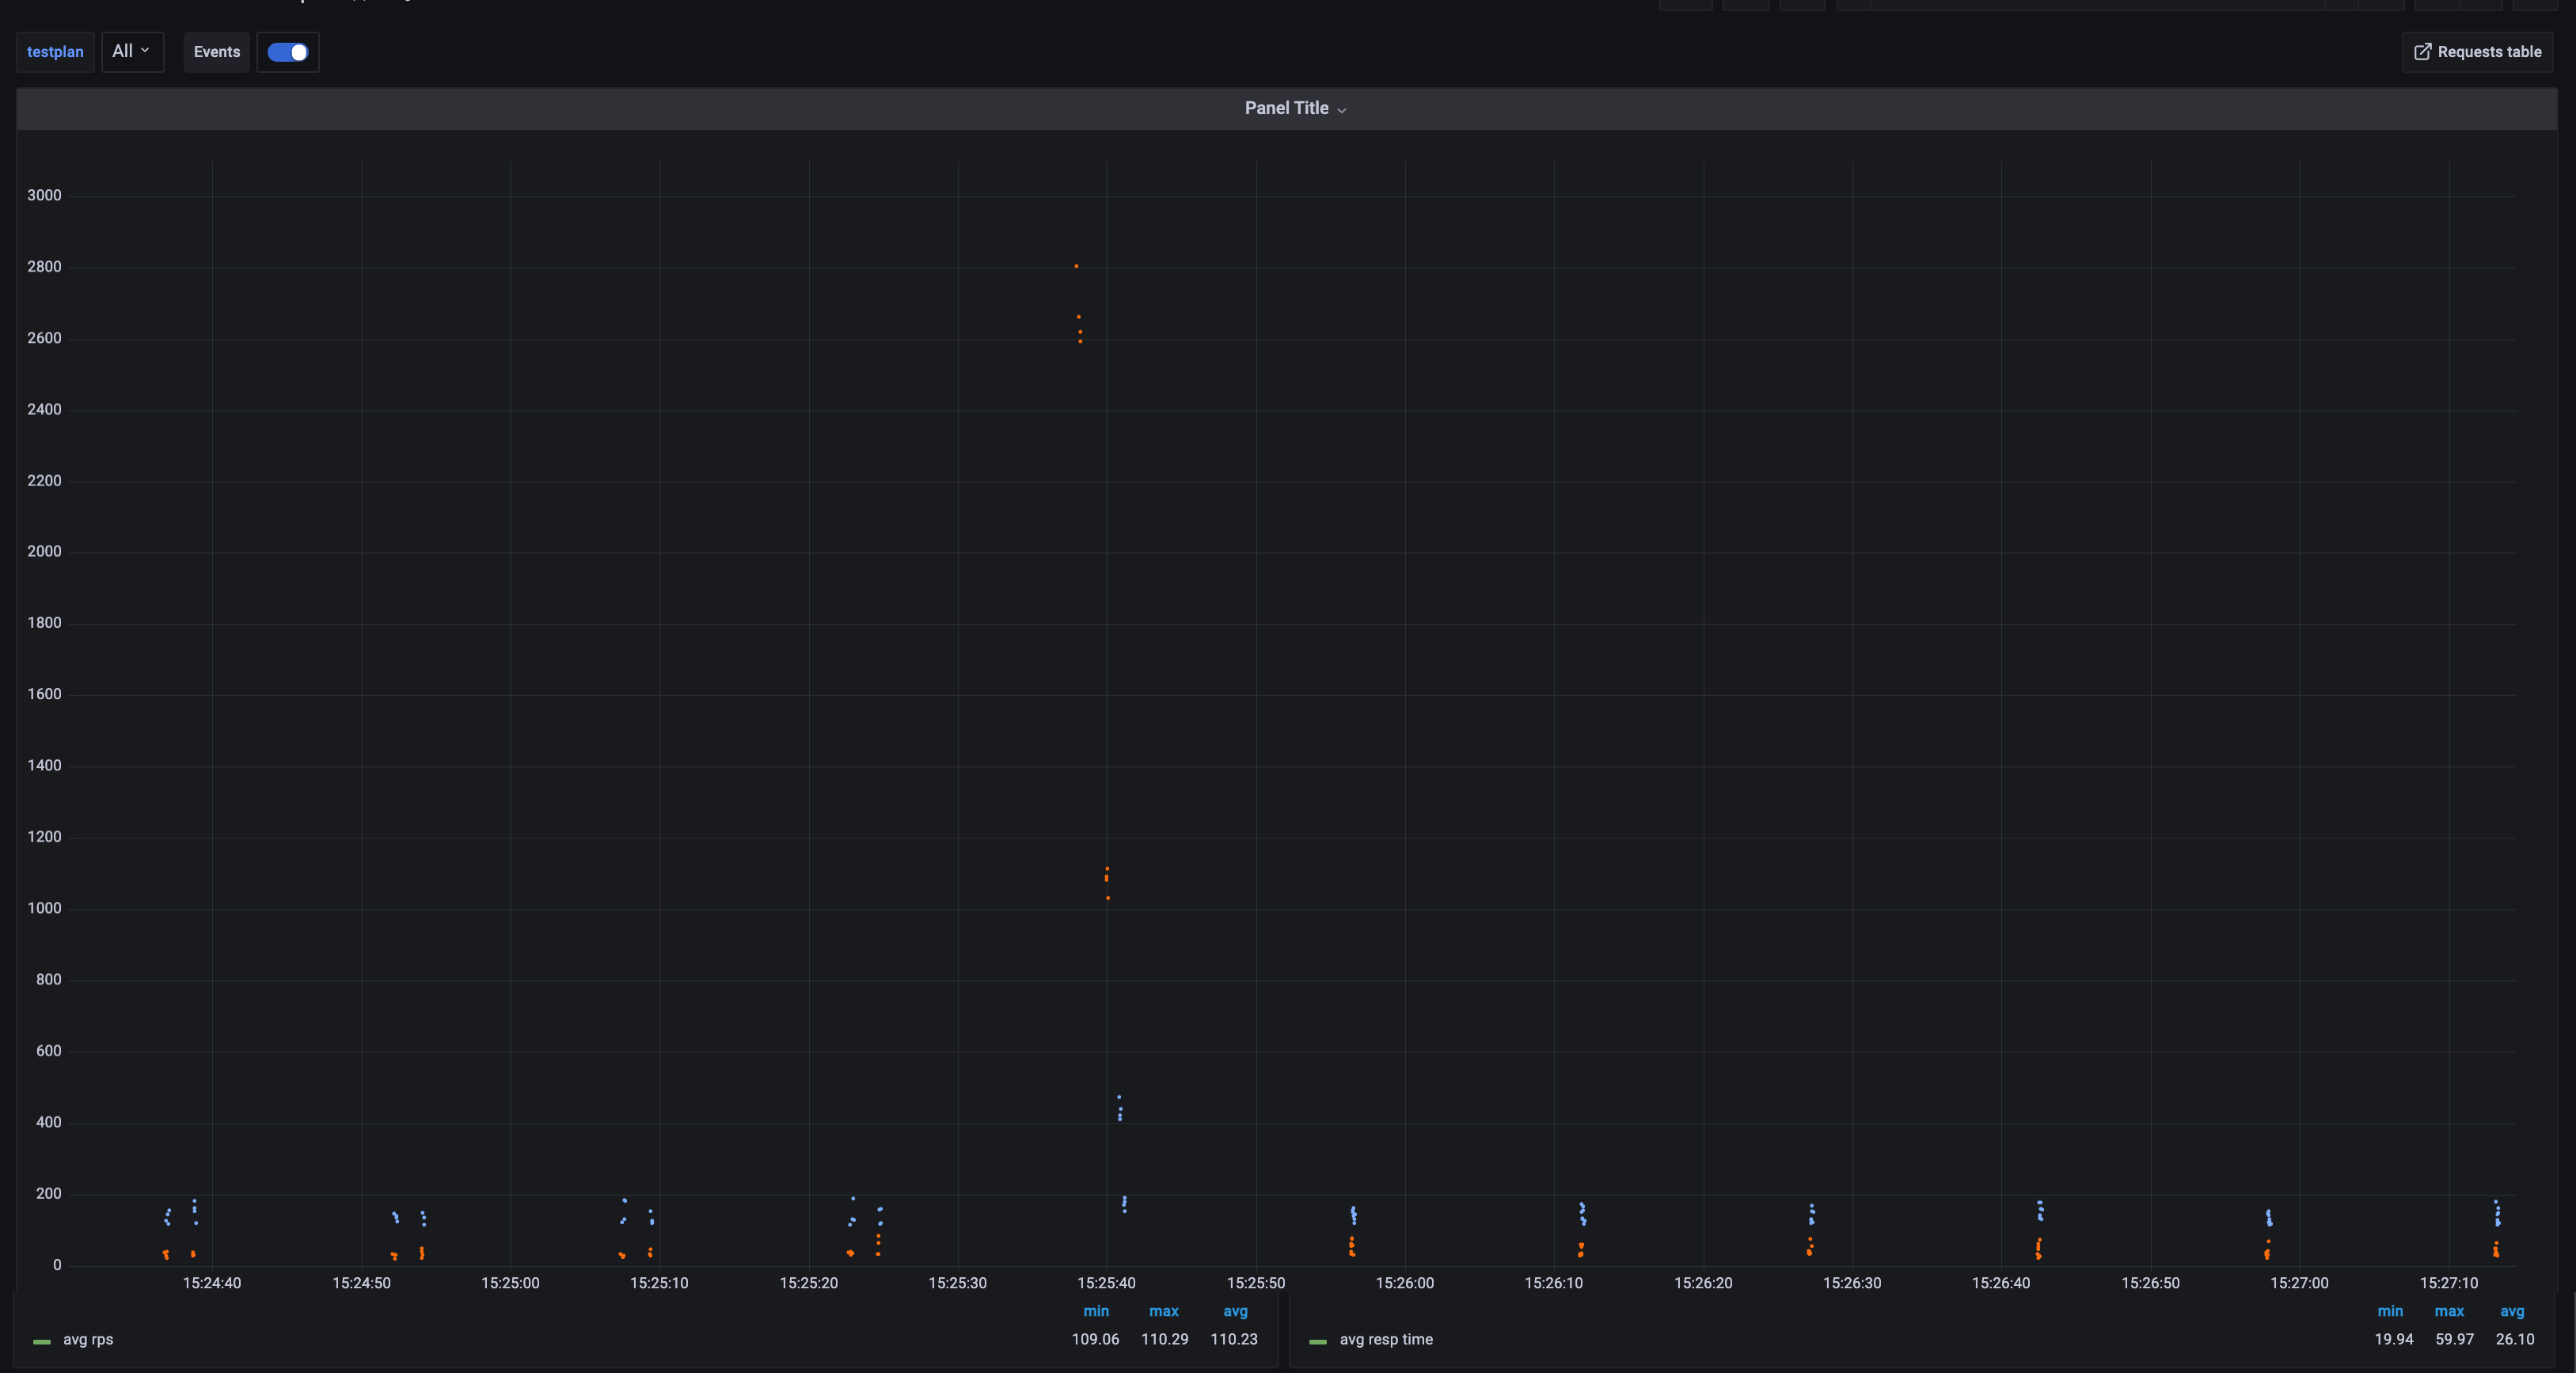Click the 2800 y-axis label
2576x1373 pixels.
tap(44, 266)
